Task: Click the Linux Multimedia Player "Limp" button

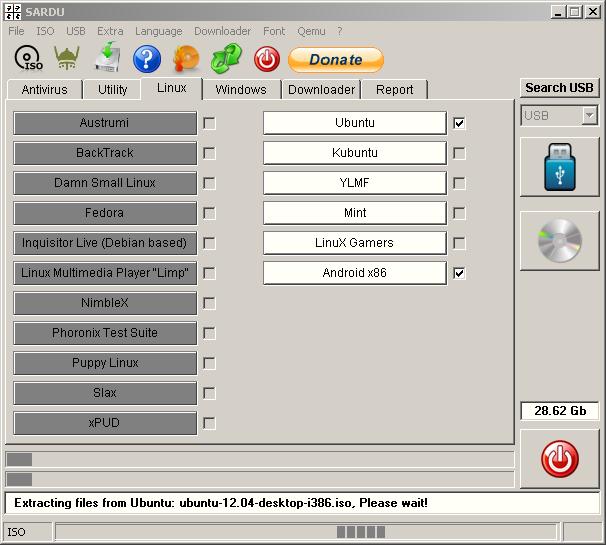Action: (105, 273)
